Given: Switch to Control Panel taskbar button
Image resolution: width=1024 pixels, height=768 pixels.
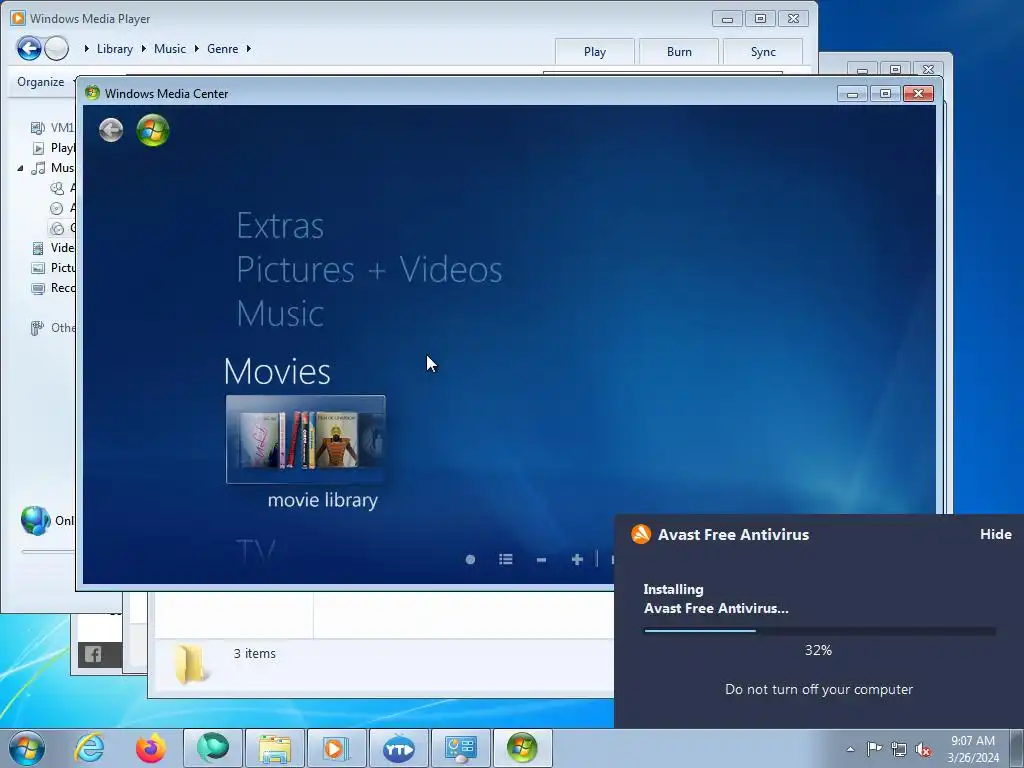Looking at the screenshot, I should click(x=460, y=748).
